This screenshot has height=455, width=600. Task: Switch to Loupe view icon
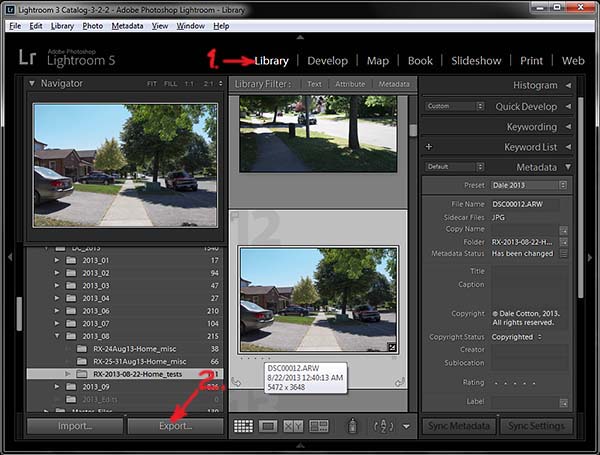pyautogui.click(x=268, y=426)
